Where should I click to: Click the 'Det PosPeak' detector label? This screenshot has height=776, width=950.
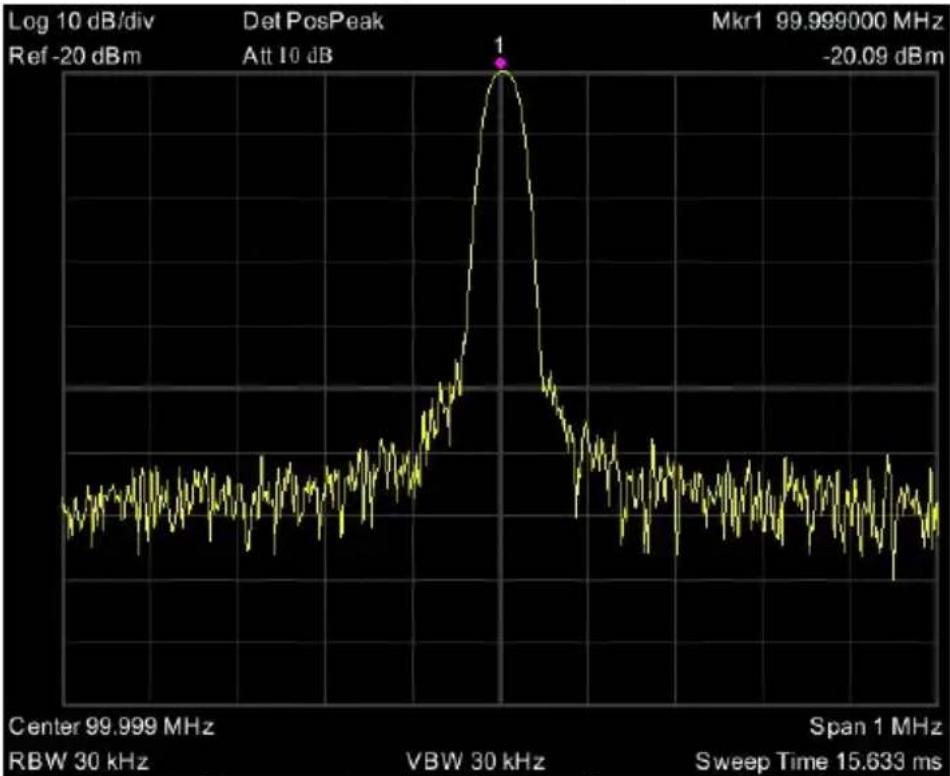313,21
